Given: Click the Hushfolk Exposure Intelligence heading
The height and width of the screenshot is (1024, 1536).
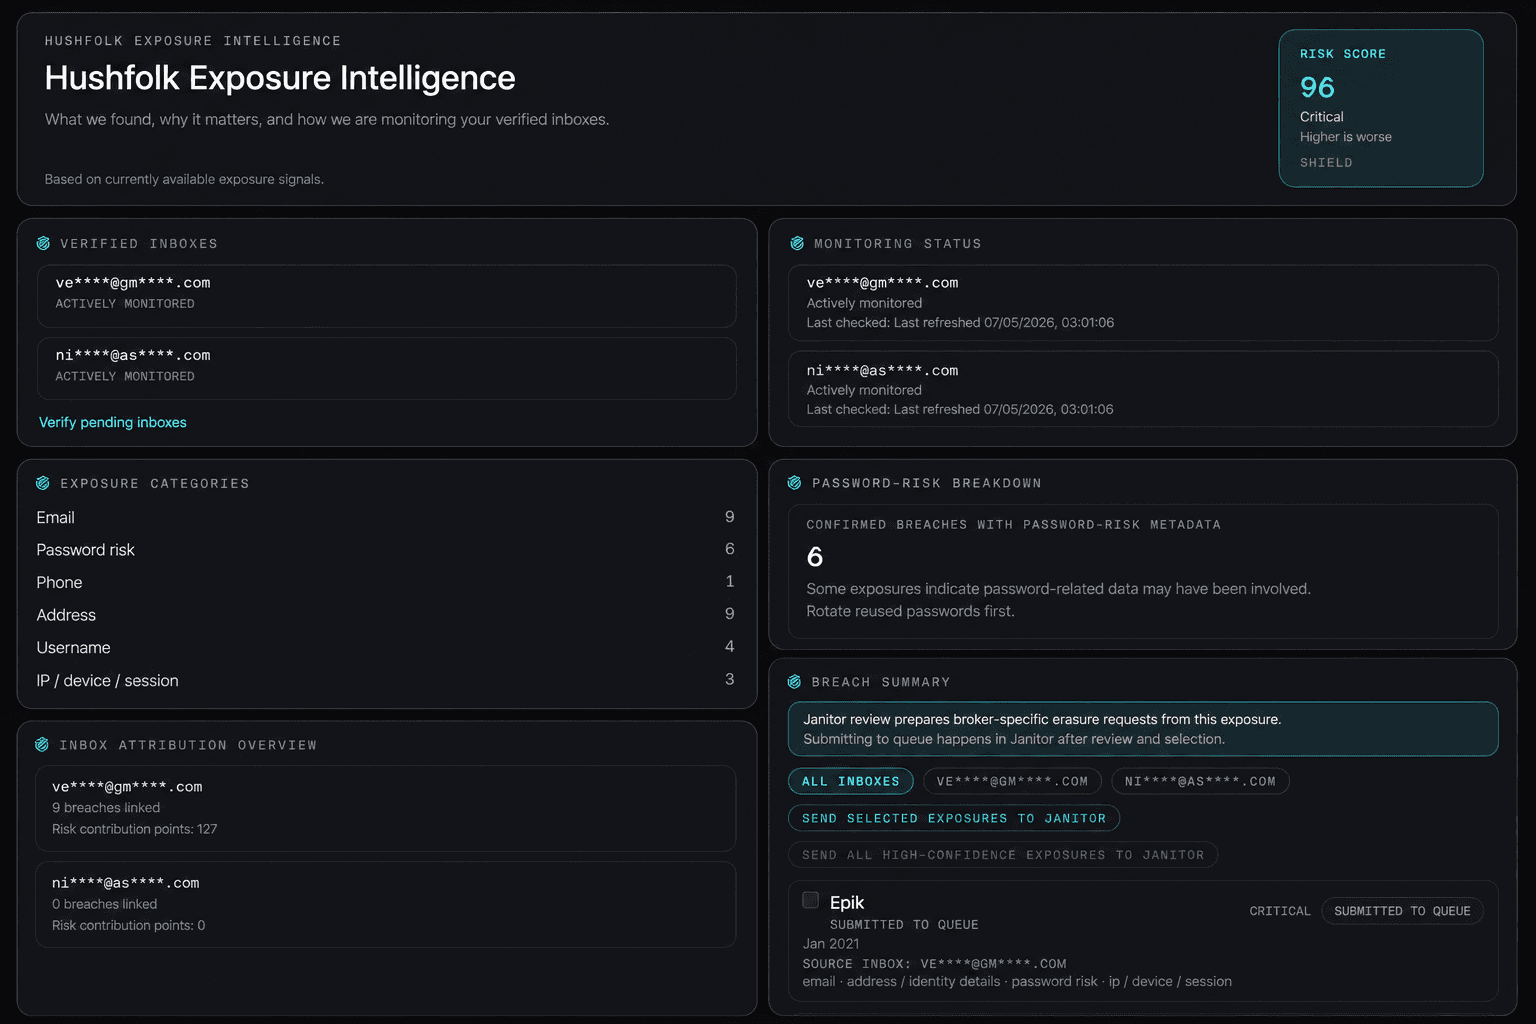Looking at the screenshot, I should point(280,78).
